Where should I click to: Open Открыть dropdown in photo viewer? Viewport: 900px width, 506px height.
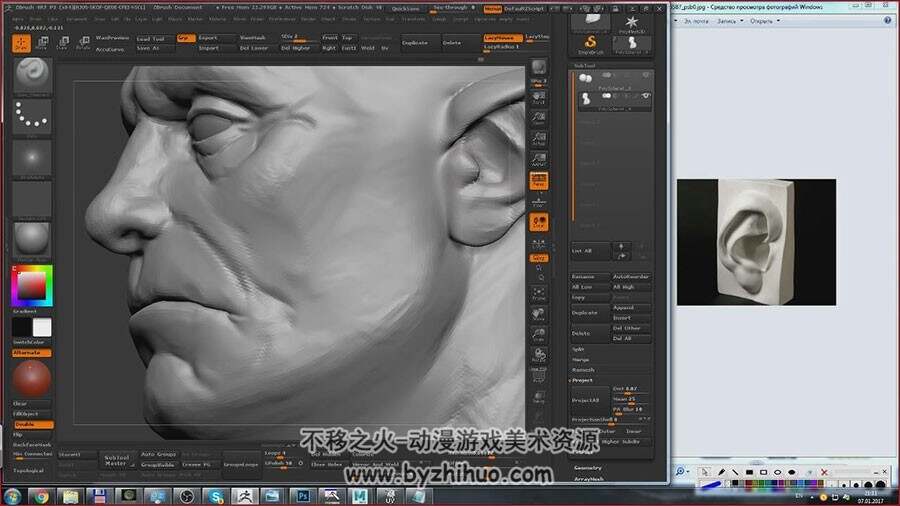pyautogui.click(x=765, y=21)
